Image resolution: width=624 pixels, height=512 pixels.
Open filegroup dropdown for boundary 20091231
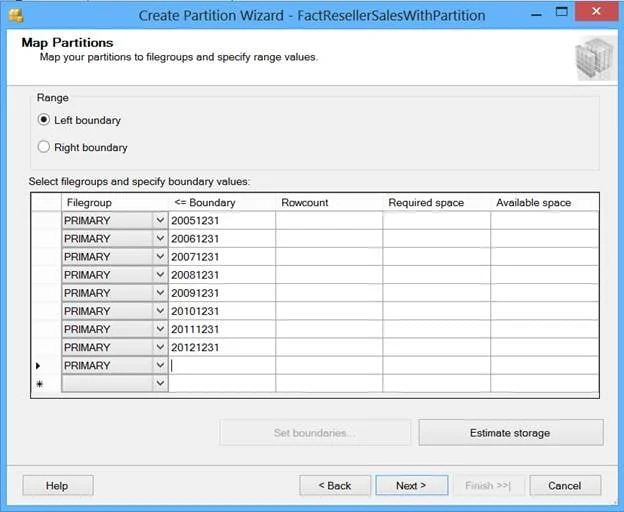[160, 293]
